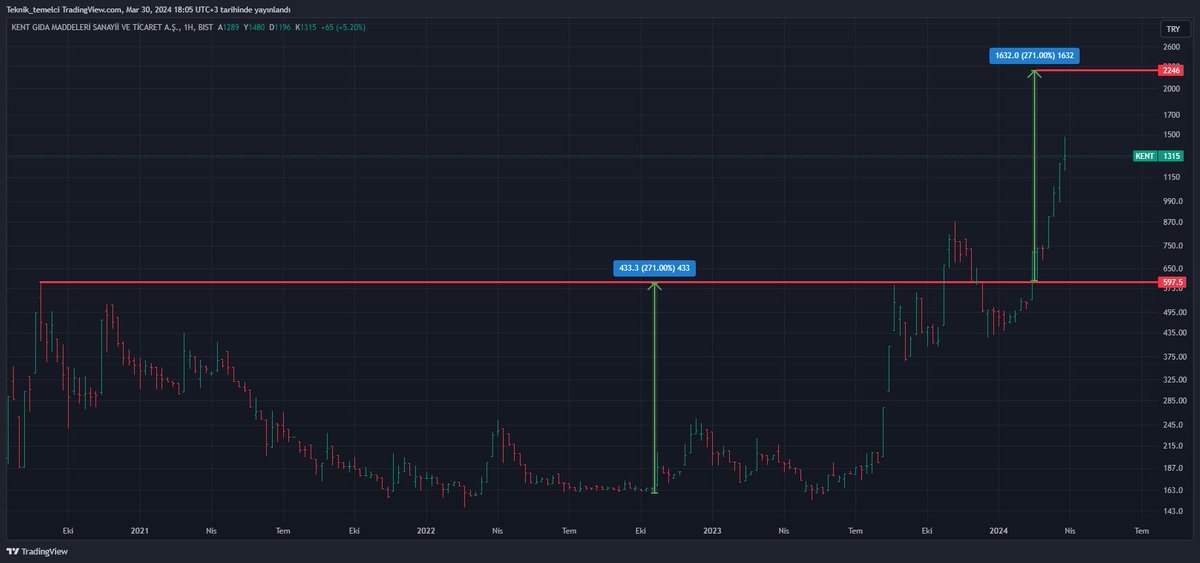Click the 187.0 price axis label
Screen dimensions: 1200x563
click(1173, 468)
